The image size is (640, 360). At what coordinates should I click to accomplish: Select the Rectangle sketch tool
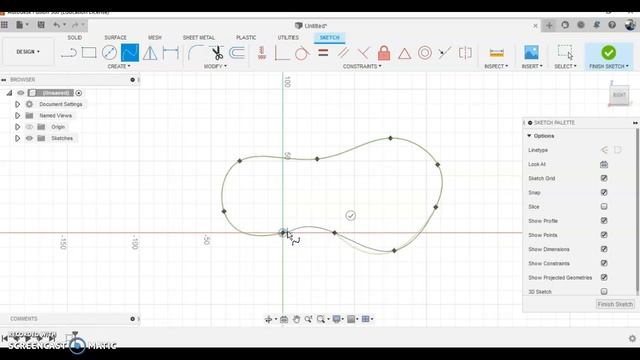point(89,53)
